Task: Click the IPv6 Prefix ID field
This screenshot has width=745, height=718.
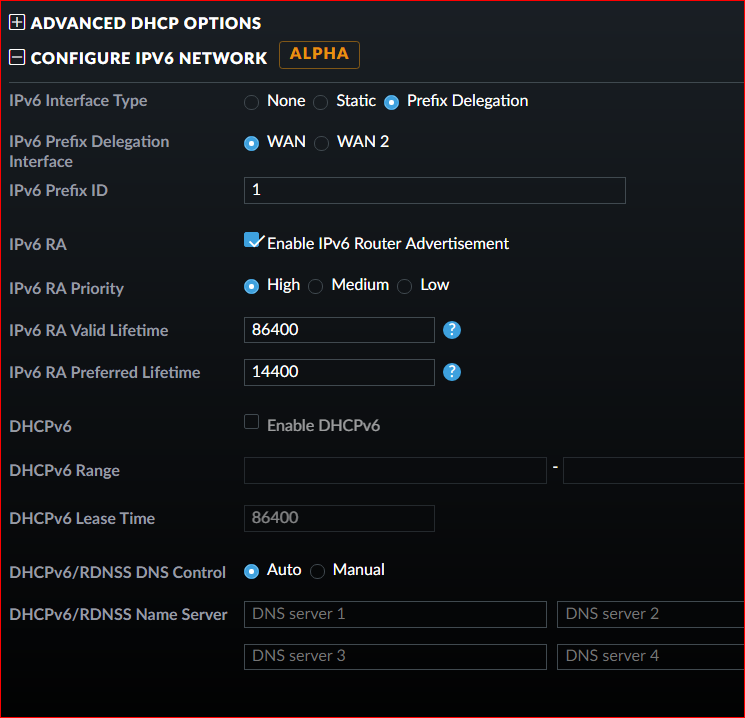Action: tap(434, 190)
